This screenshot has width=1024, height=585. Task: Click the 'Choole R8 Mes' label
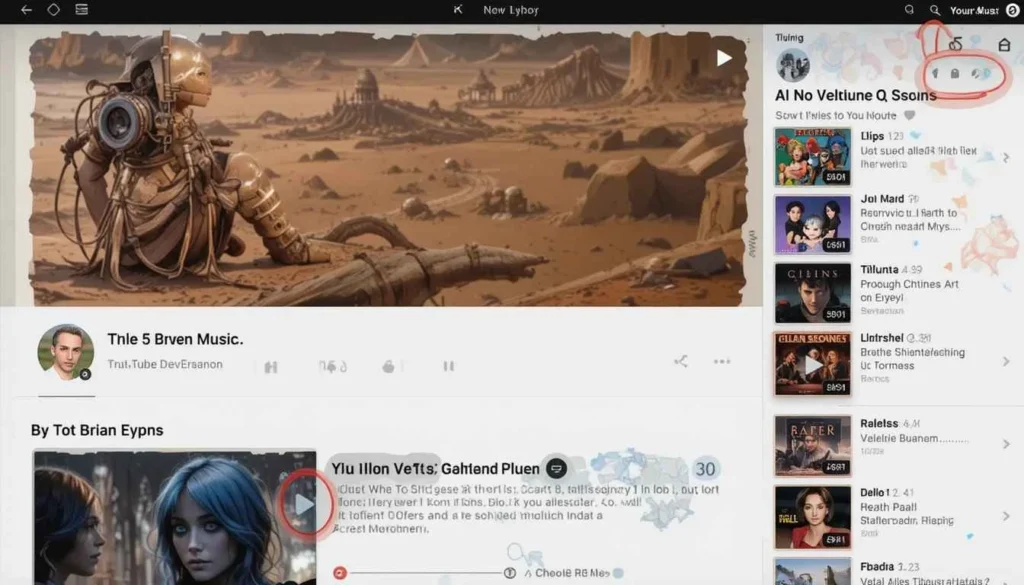click(572, 573)
